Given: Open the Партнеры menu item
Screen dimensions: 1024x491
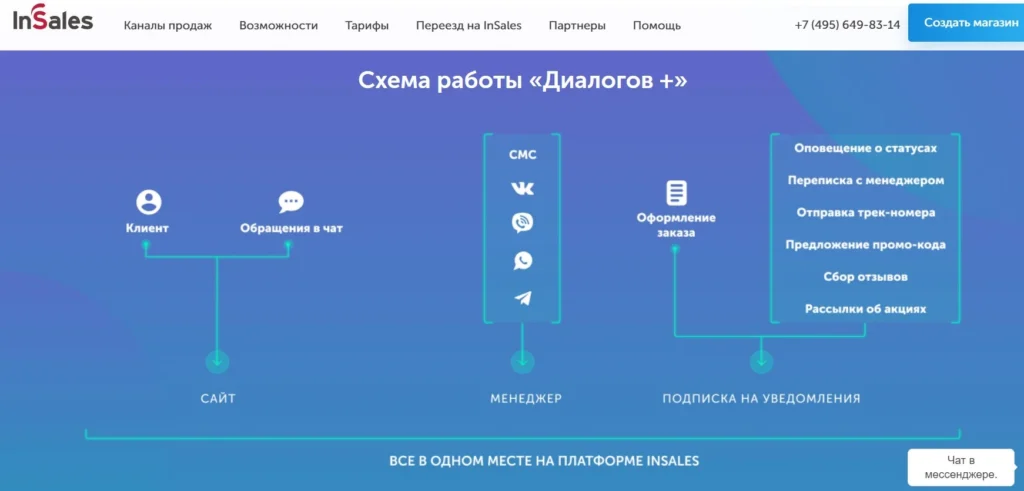Looking at the screenshot, I should pyautogui.click(x=577, y=25).
